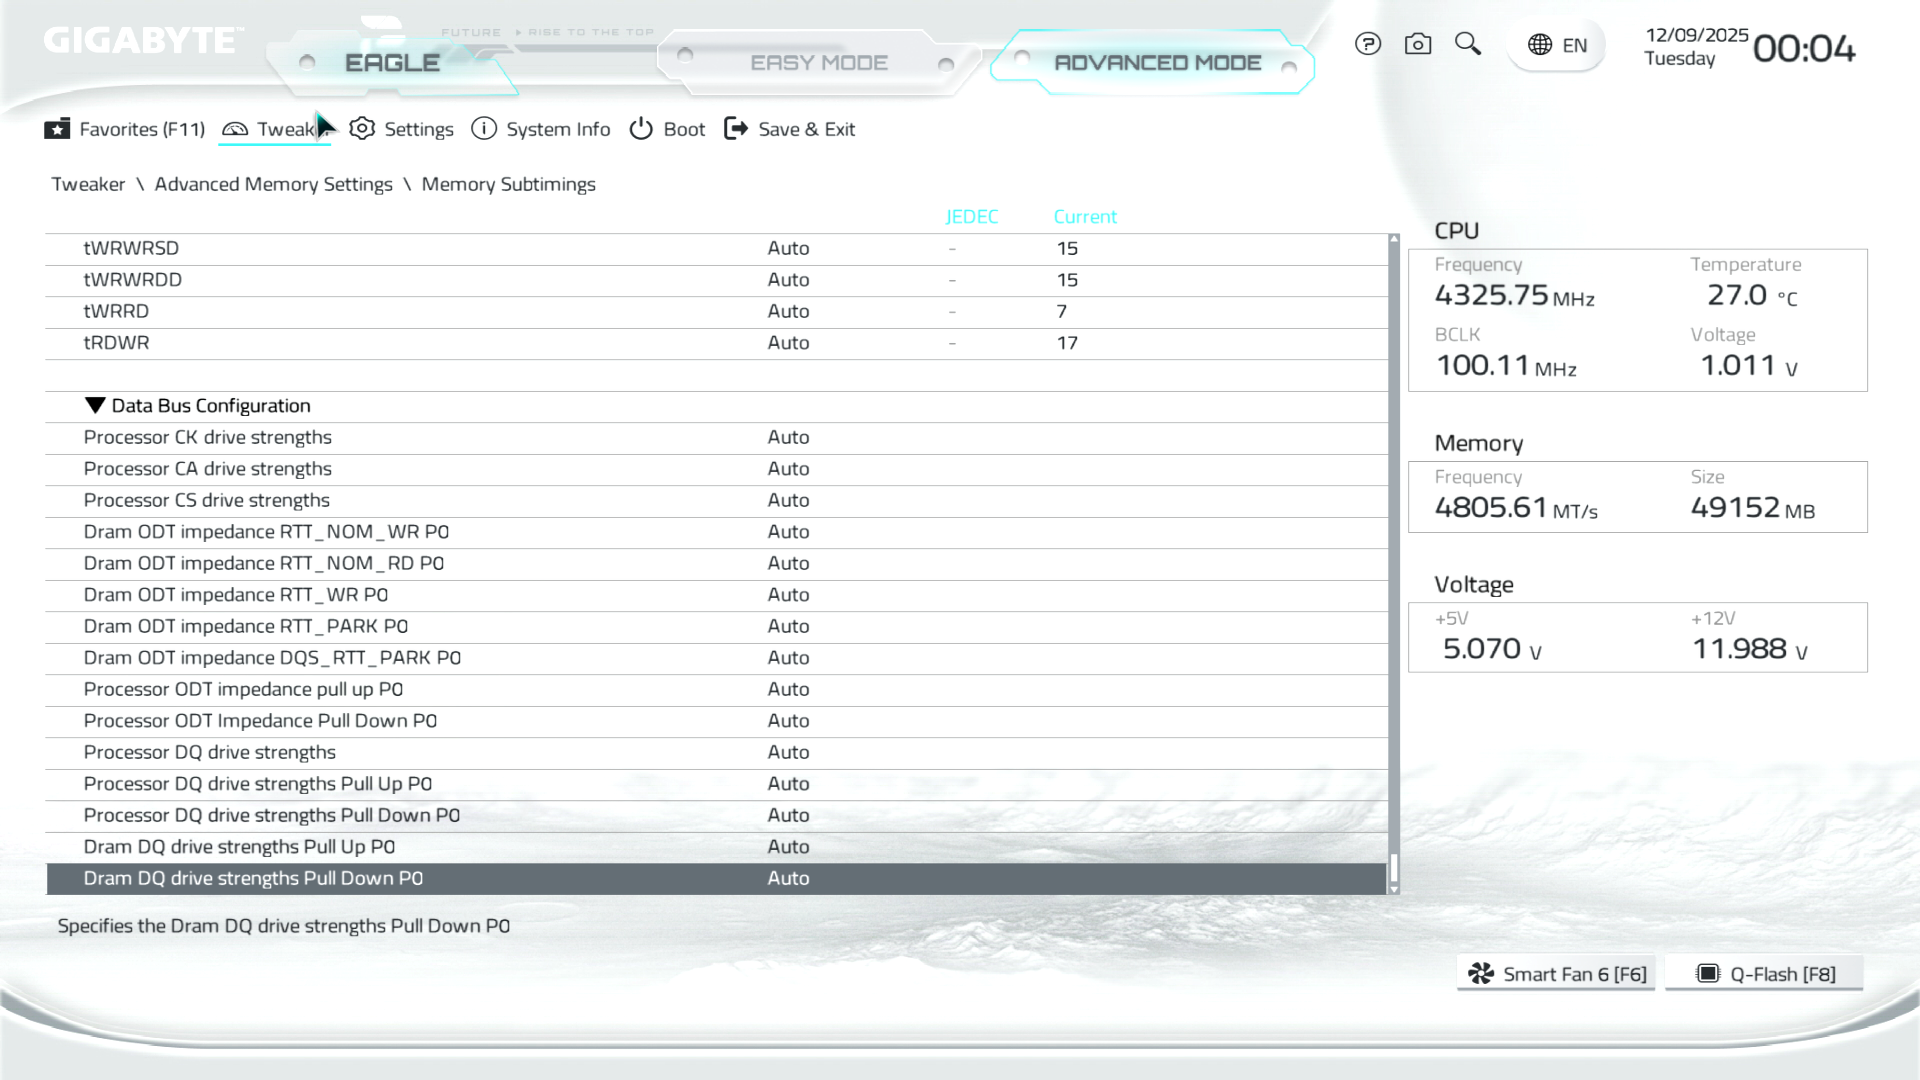Open Processor CK drive strengths Auto option
Viewport: 1920px width, 1080px height.
click(x=788, y=437)
